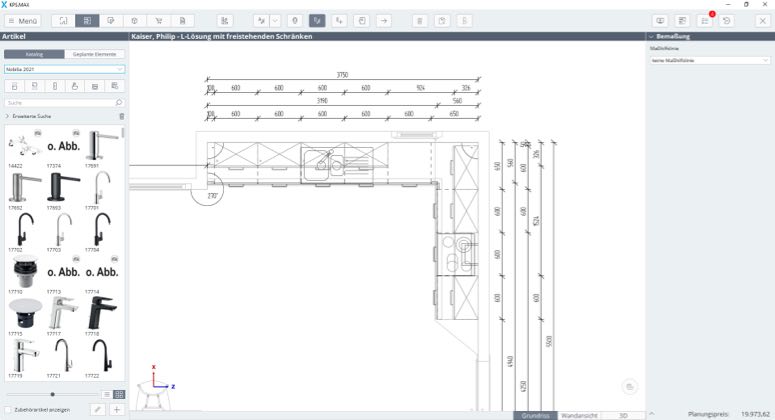Image resolution: width=775 pixels, height=420 pixels.
Task: Click the shopping cart icon in toolbar
Action: coord(158,20)
